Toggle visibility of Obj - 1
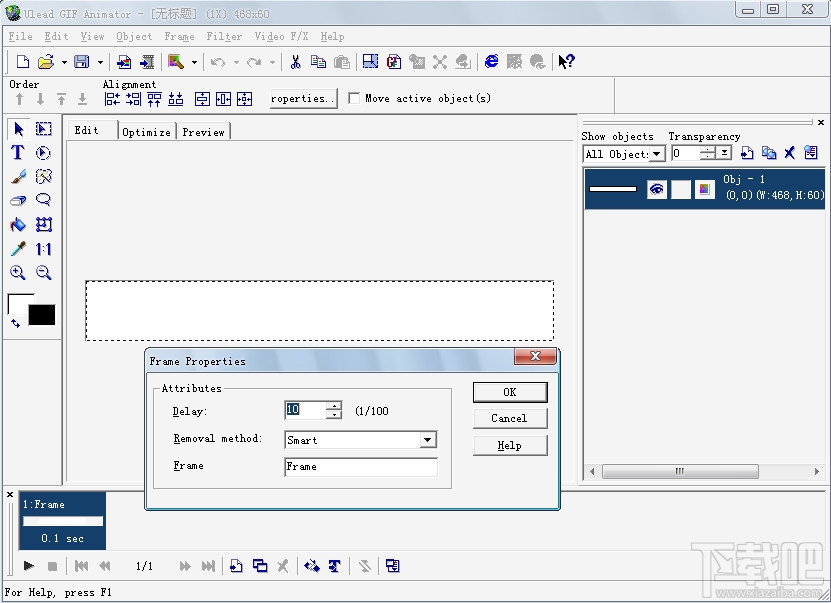Viewport: 831px width, 603px height. click(x=657, y=189)
